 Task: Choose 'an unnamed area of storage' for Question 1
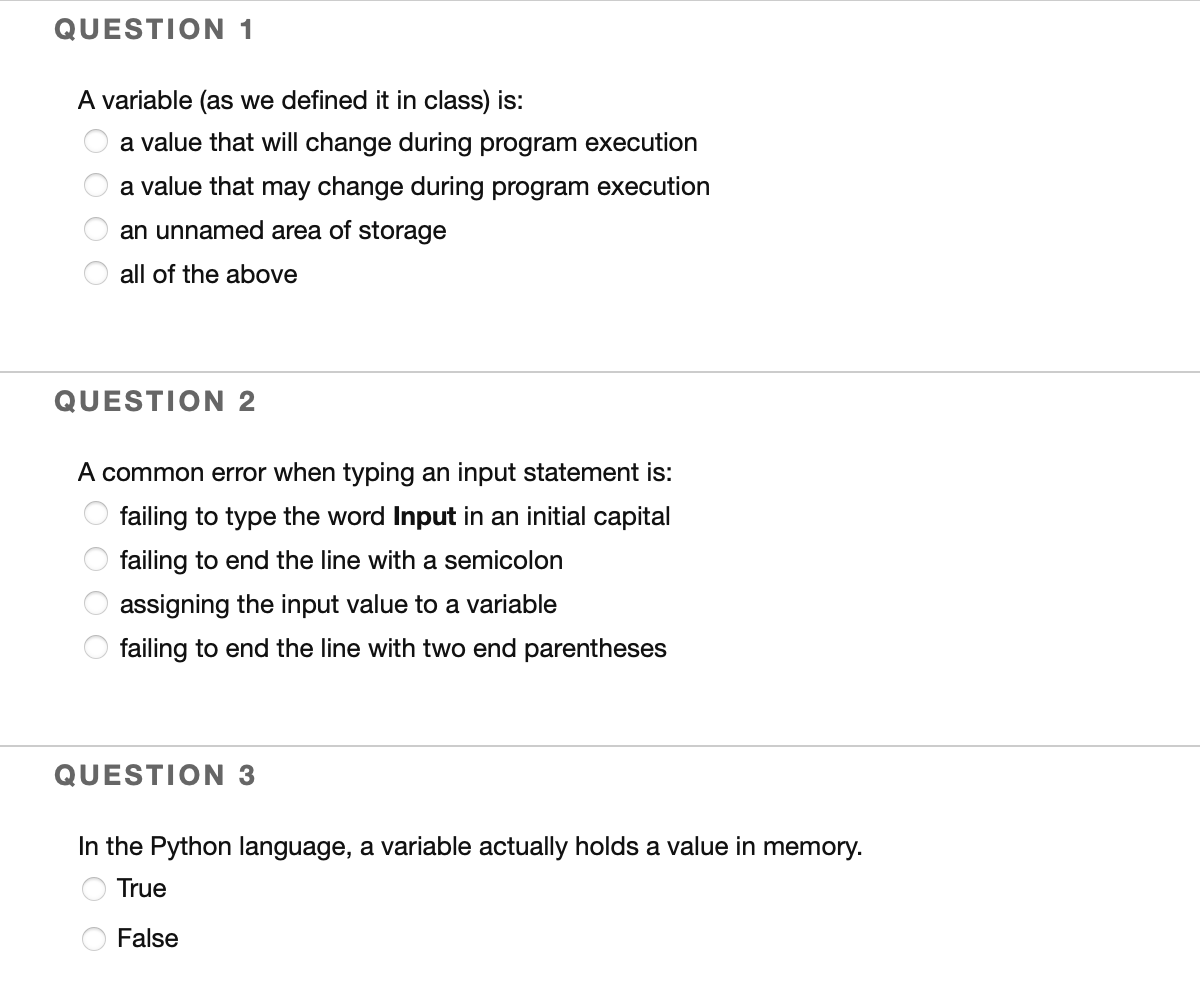pyautogui.click(x=96, y=229)
